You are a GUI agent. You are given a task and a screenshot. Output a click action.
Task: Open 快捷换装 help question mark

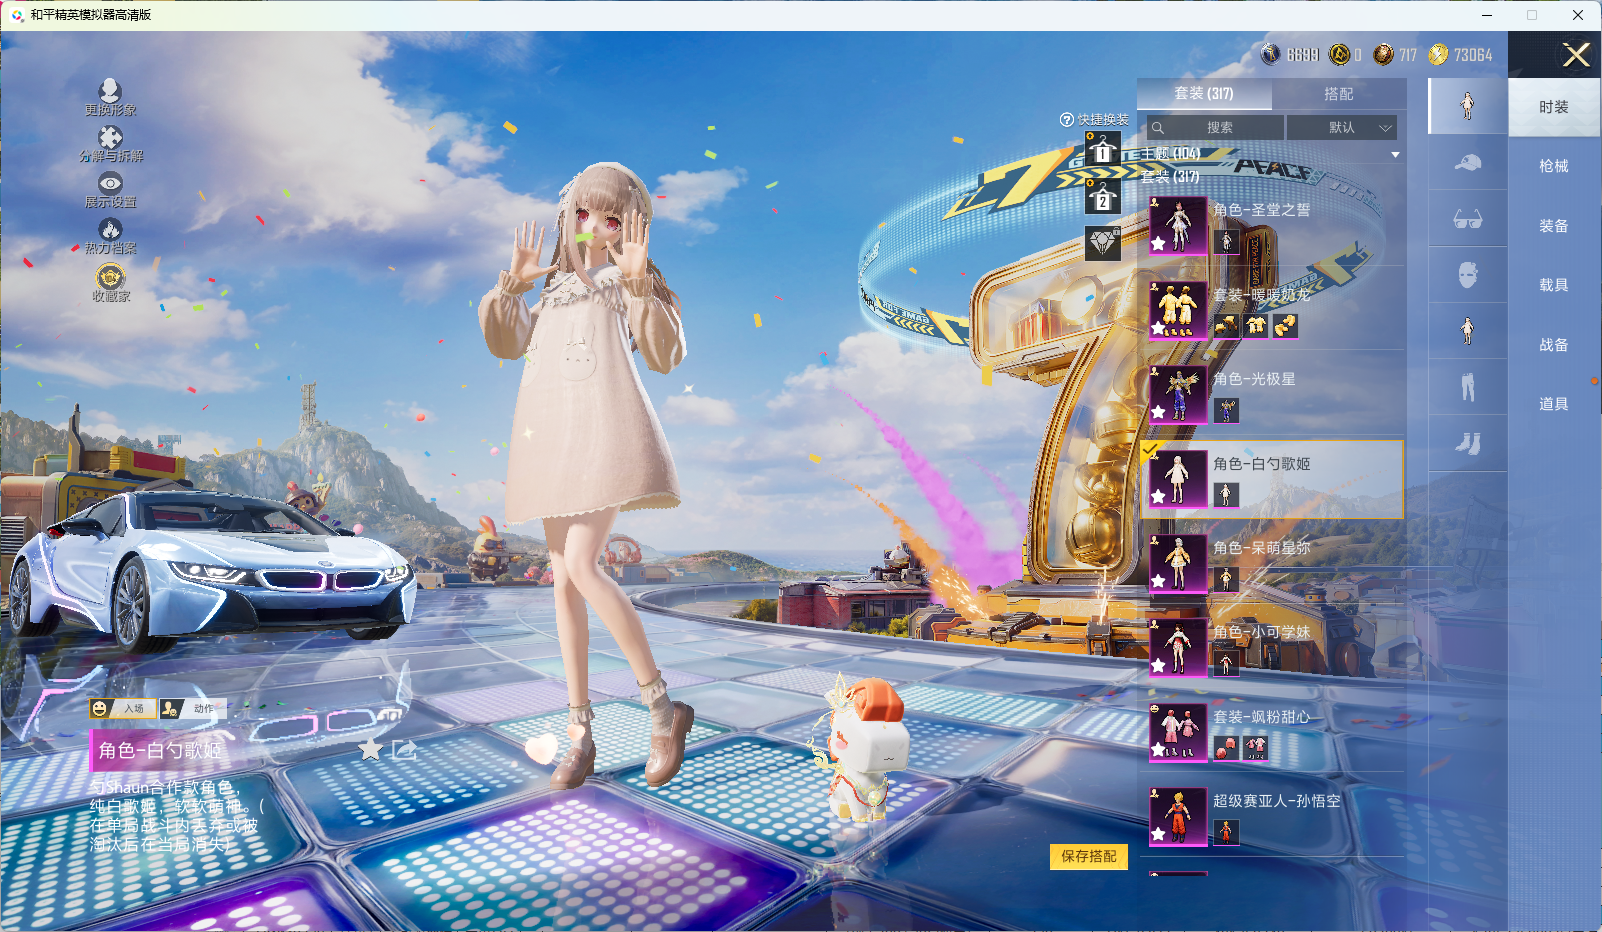point(1066,120)
